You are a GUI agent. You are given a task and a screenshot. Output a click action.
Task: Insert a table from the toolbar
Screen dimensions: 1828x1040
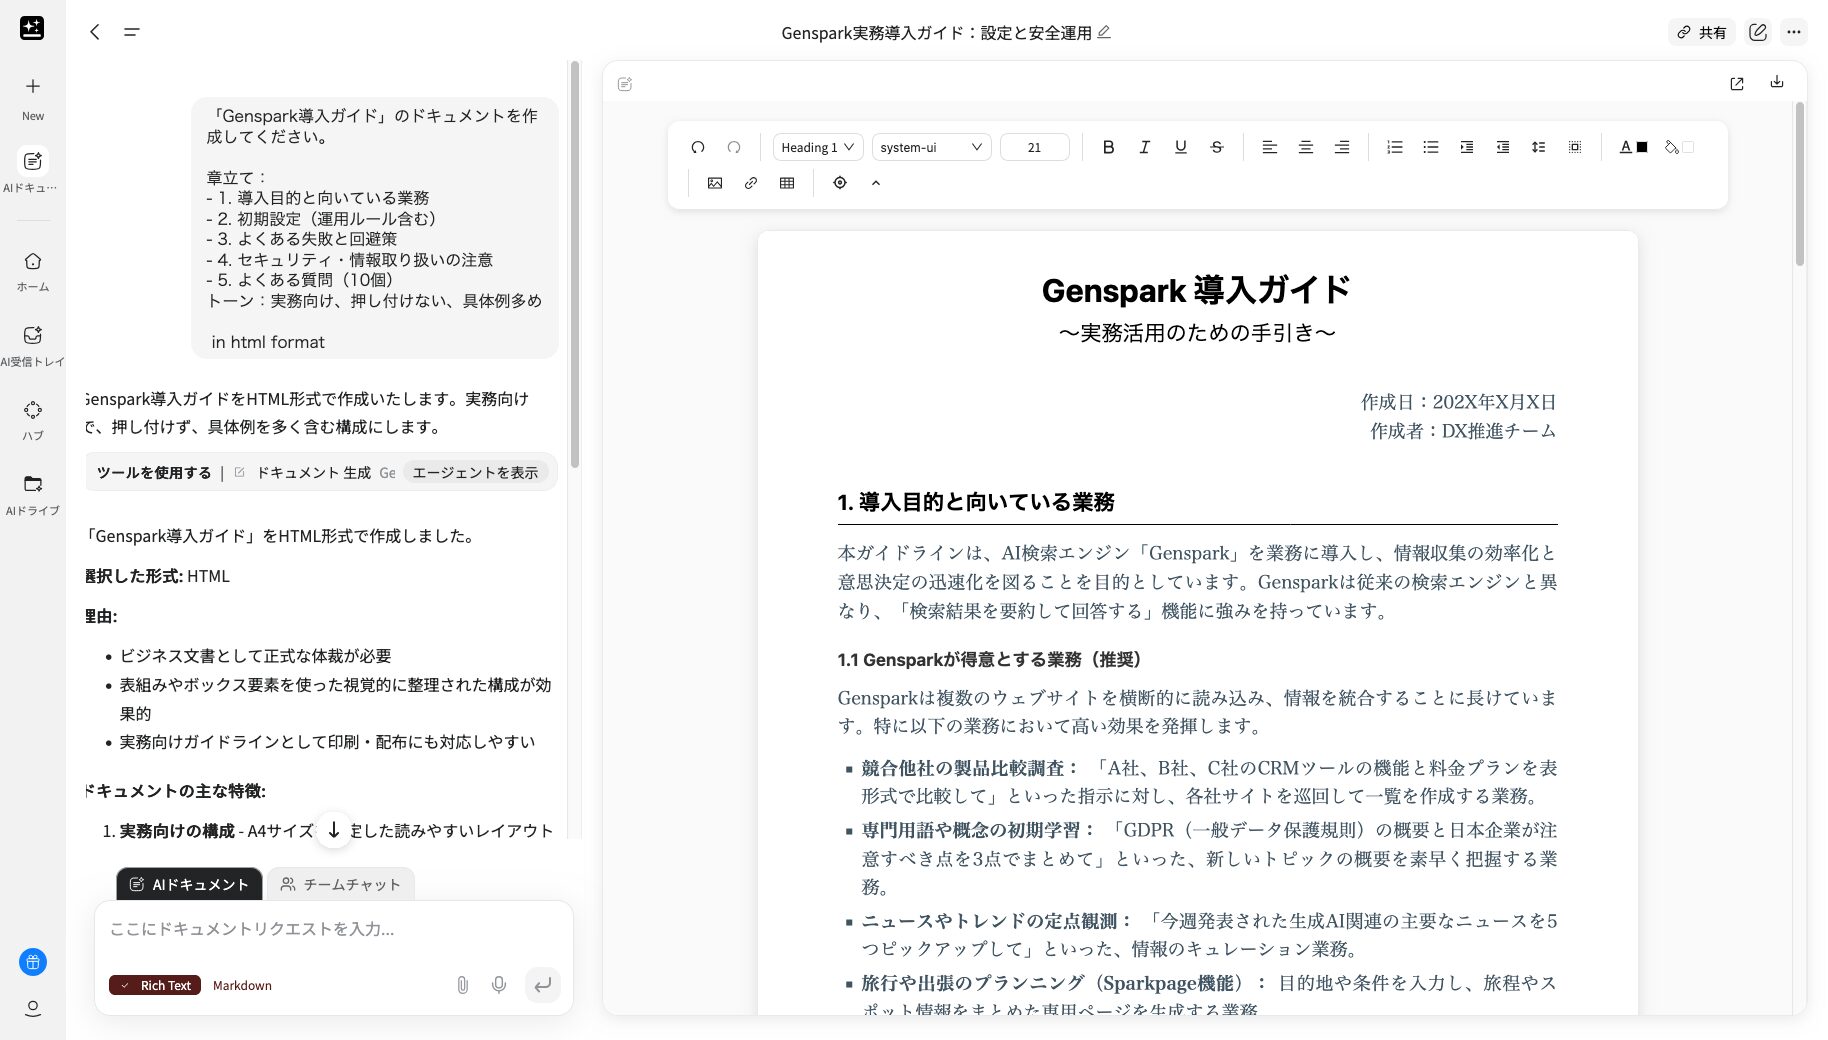click(786, 183)
